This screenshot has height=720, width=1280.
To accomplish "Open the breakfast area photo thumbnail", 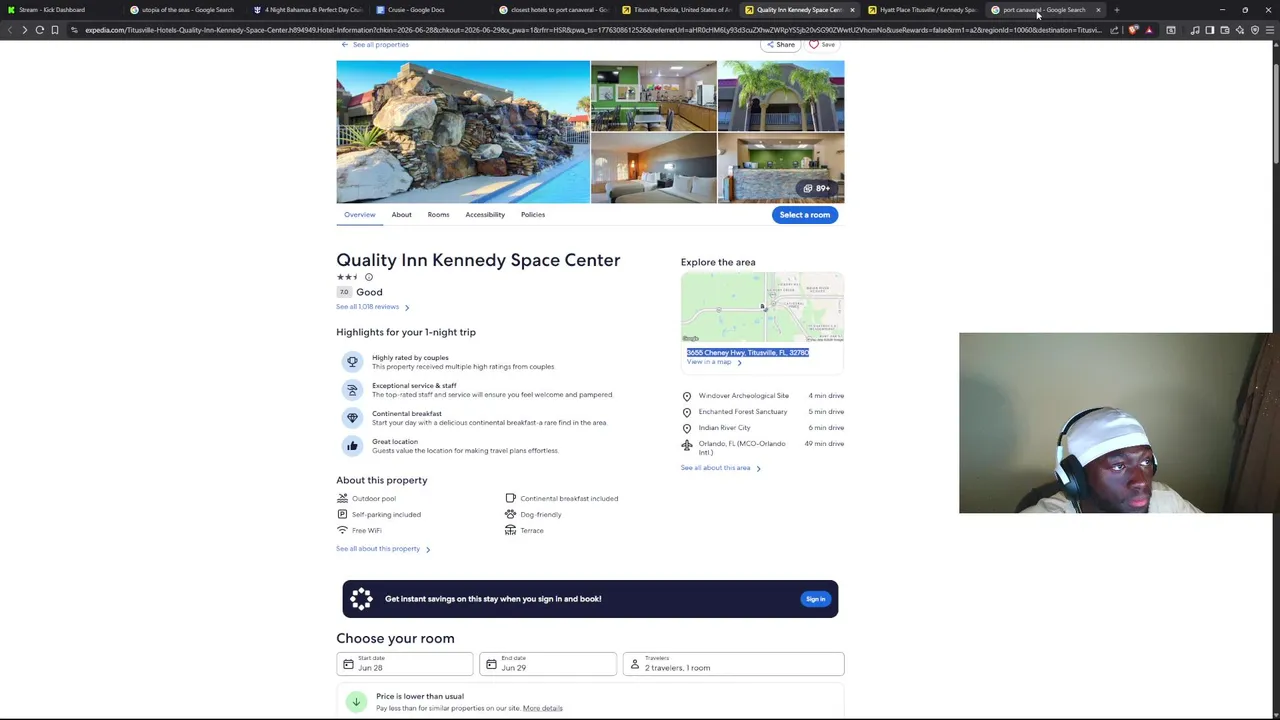I will click(x=654, y=96).
